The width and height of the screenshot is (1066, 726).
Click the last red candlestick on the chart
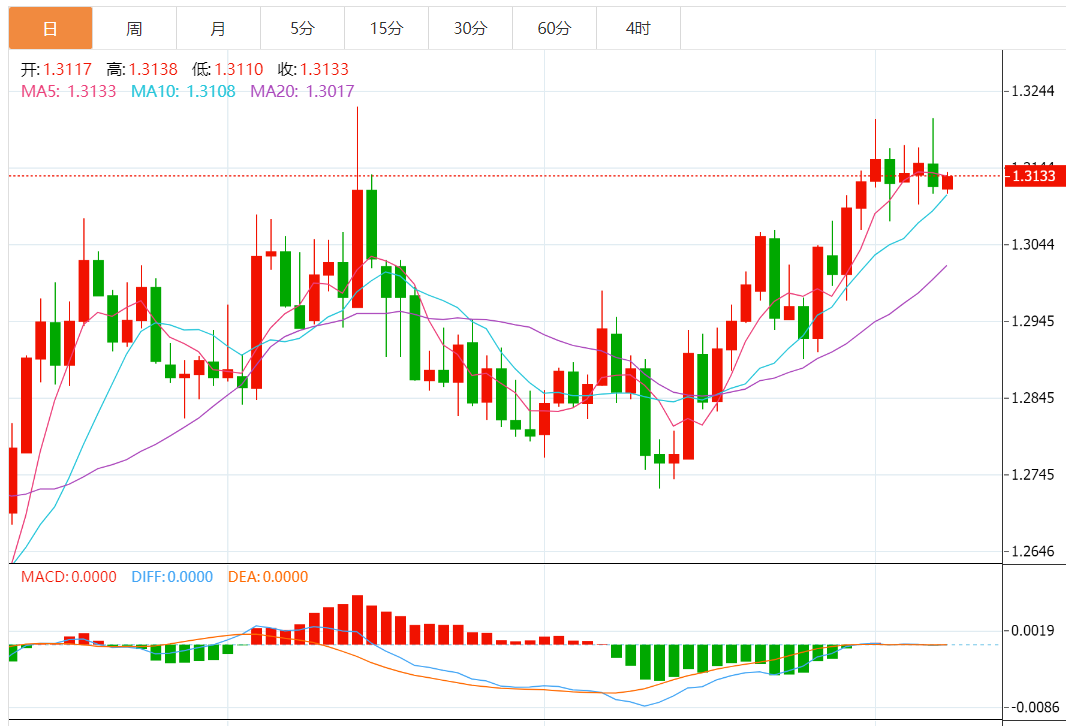[x=947, y=182]
